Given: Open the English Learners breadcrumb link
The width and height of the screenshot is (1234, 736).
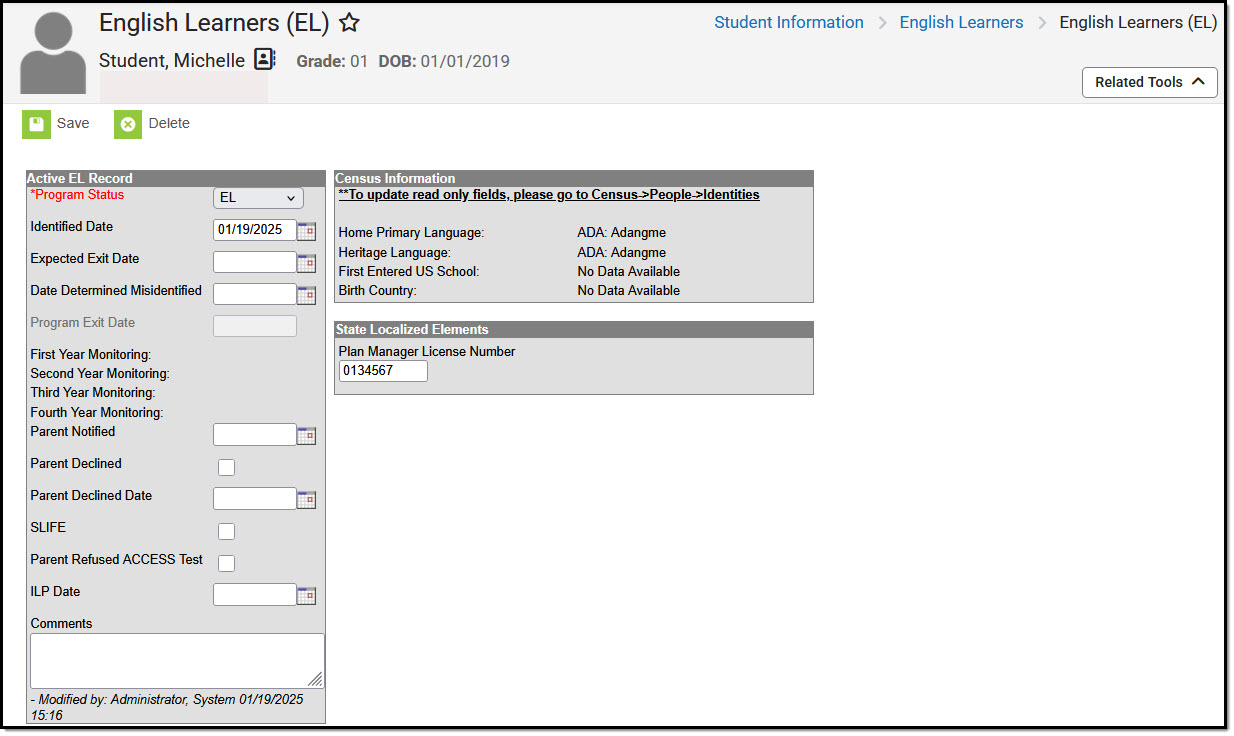Looking at the screenshot, I should [x=961, y=21].
